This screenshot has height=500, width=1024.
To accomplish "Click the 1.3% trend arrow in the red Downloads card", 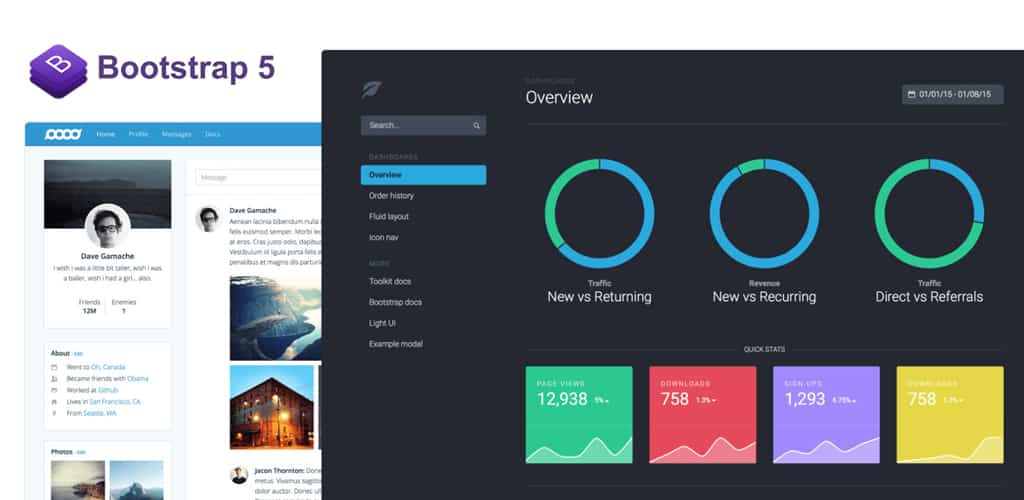I will point(713,401).
